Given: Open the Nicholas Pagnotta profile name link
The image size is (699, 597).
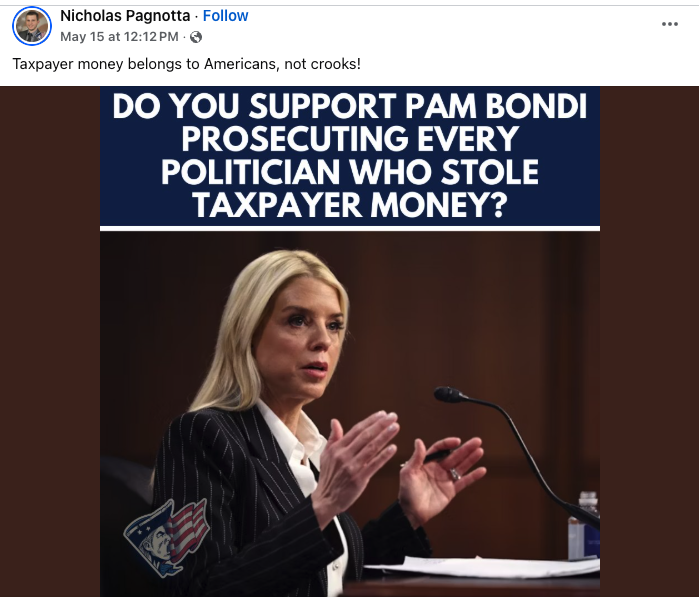Looking at the screenshot, I should pyautogui.click(x=125, y=16).
